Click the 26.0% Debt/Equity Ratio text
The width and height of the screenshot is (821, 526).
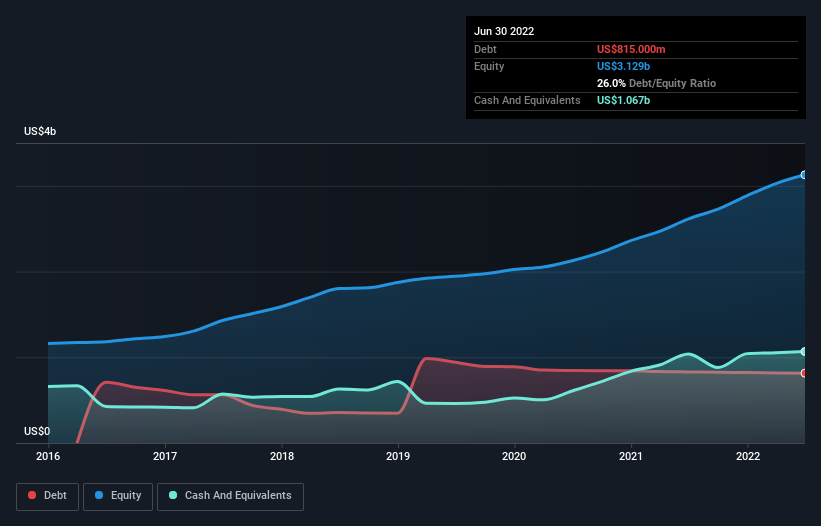click(656, 83)
